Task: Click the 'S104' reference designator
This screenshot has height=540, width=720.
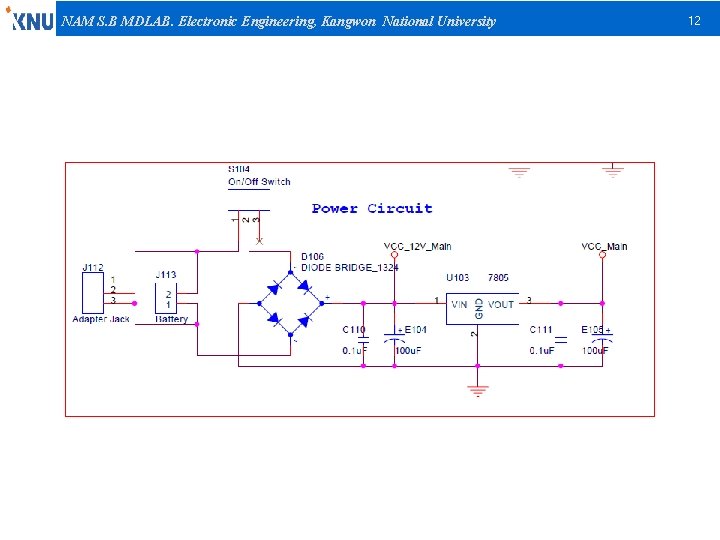Action: coord(239,169)
